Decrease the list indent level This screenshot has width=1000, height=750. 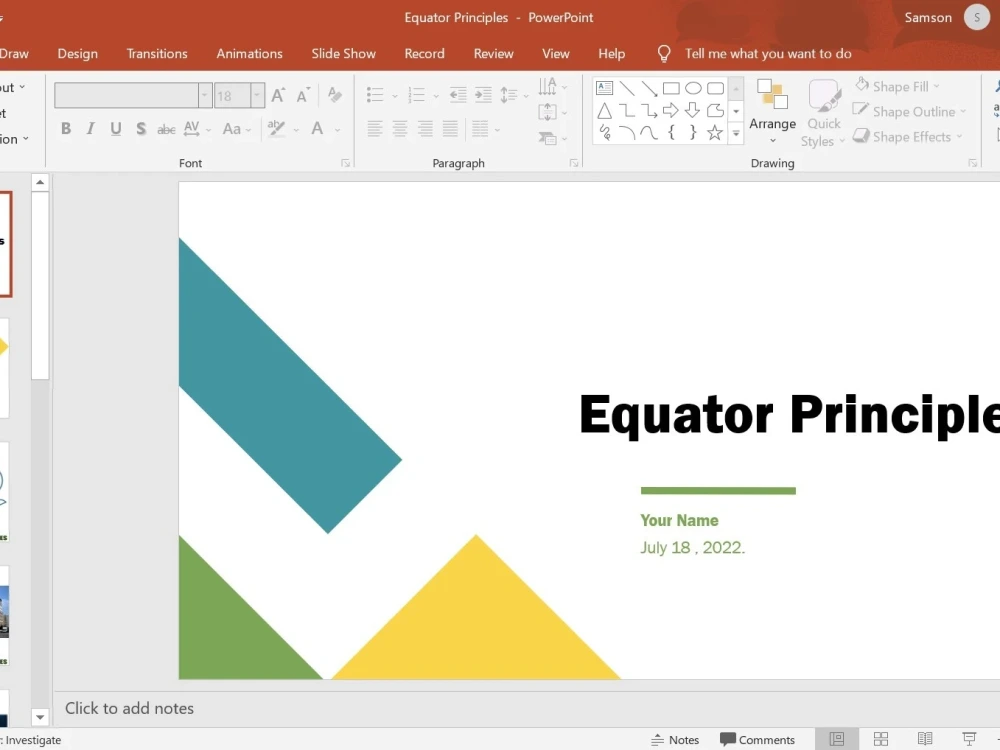(x=458, y=95)
